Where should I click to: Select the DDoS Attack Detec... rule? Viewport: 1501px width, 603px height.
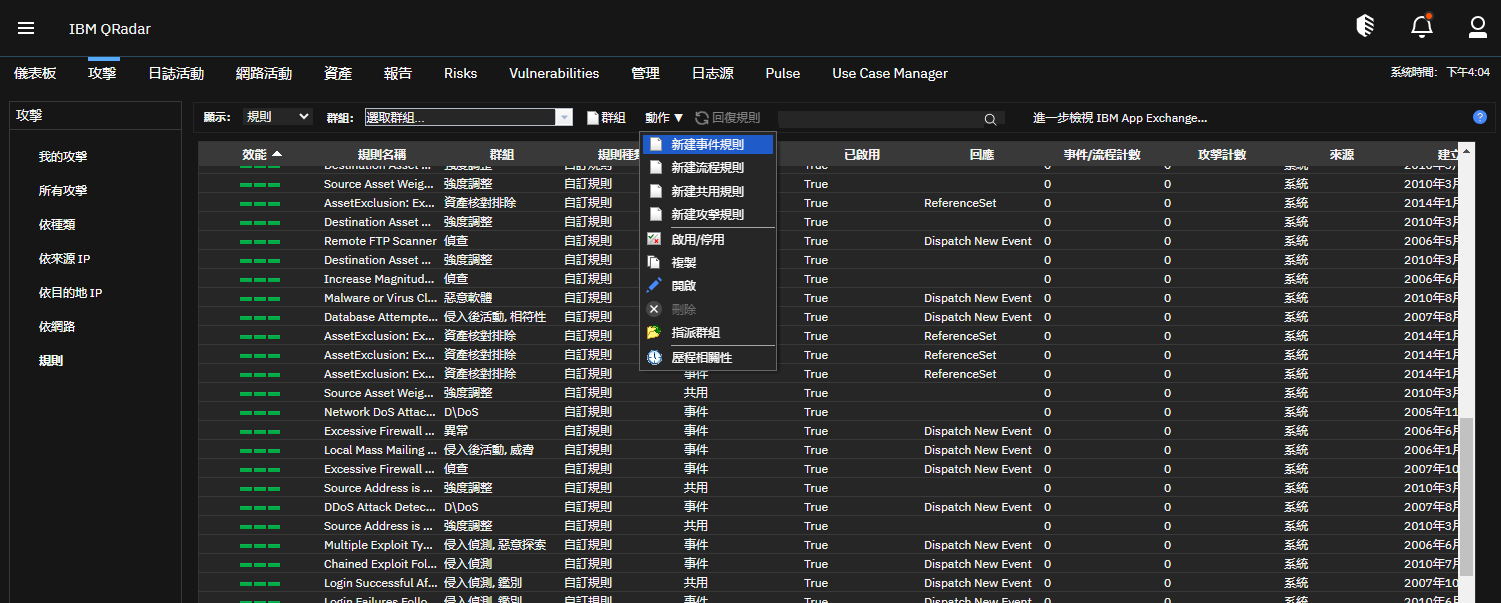tap(380, 507)
